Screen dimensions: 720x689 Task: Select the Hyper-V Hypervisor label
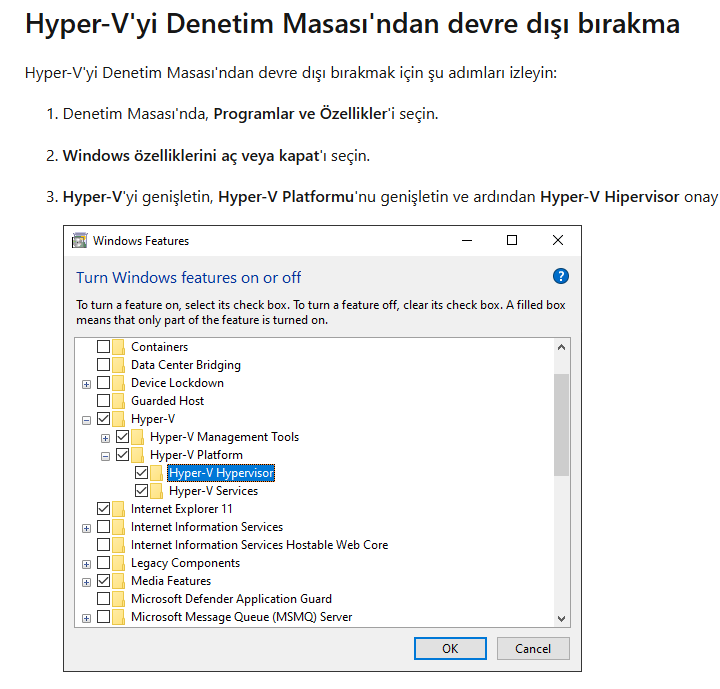click(221, 473)
